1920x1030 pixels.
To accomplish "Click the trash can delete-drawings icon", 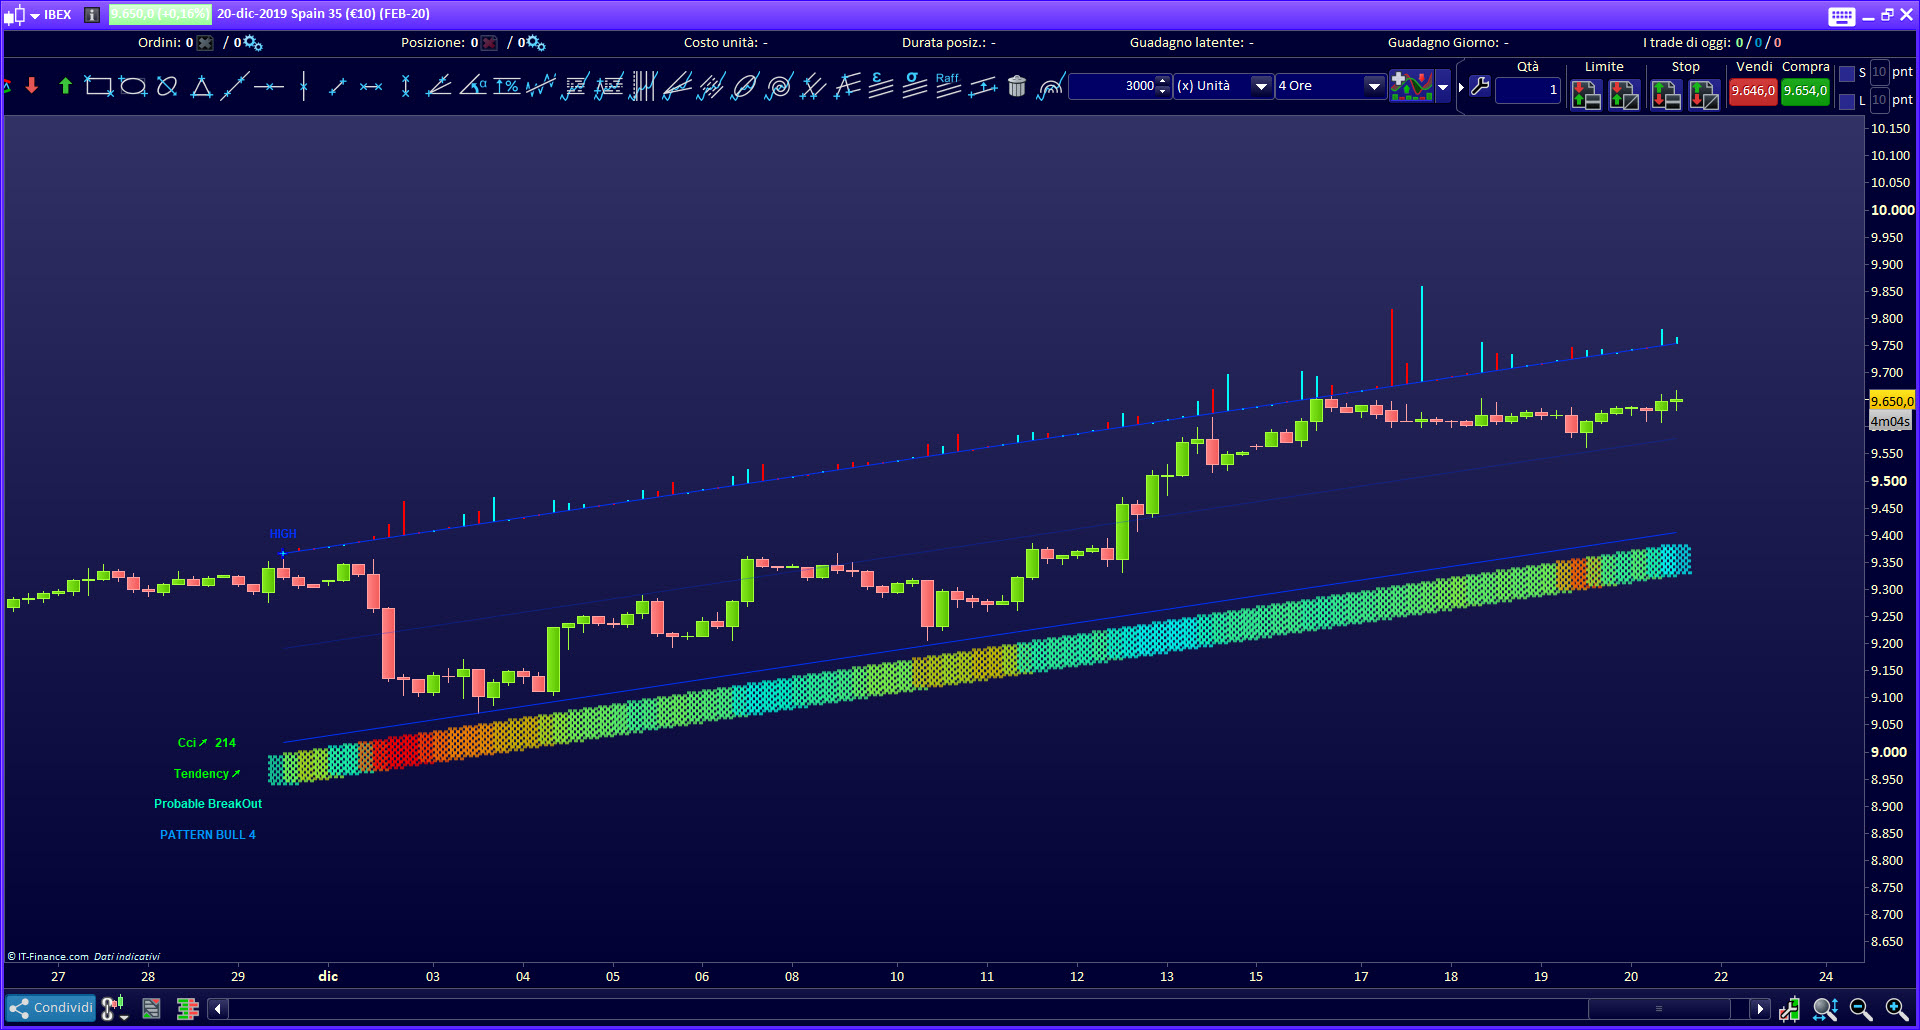I will (1017, 87).
